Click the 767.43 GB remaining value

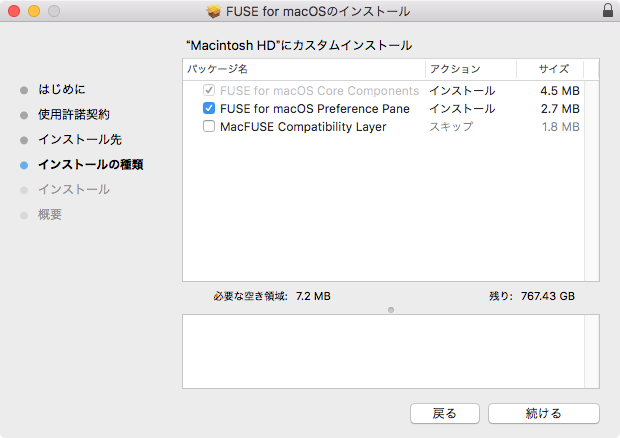click(x=548, y=296)
